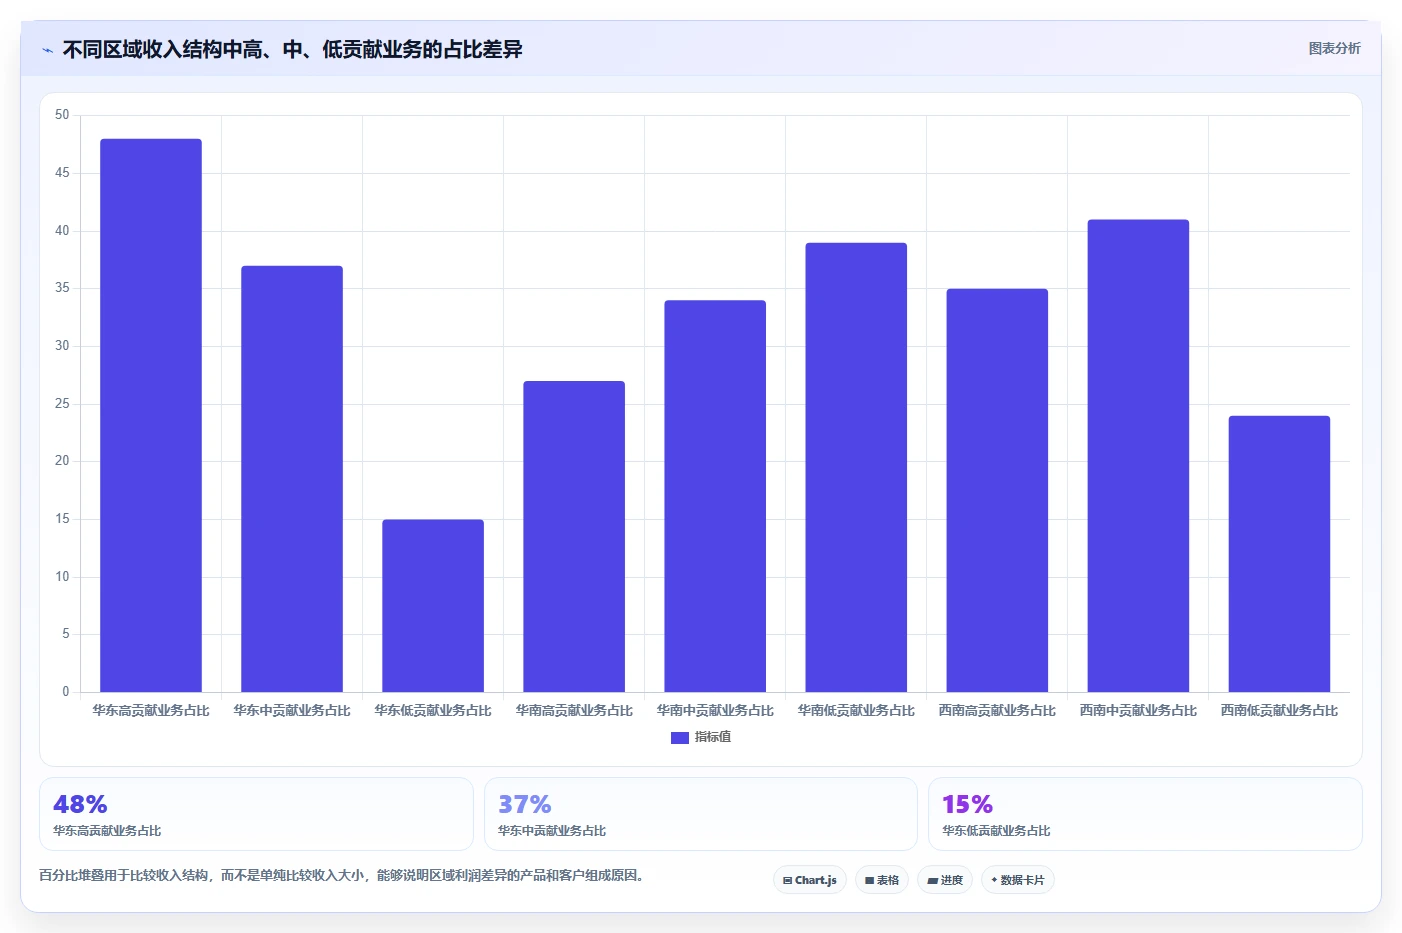Select the 华东低贡献业务占比 bar
The height and width of the screenshot is (933, 1402).
click(x=433, y=606)
